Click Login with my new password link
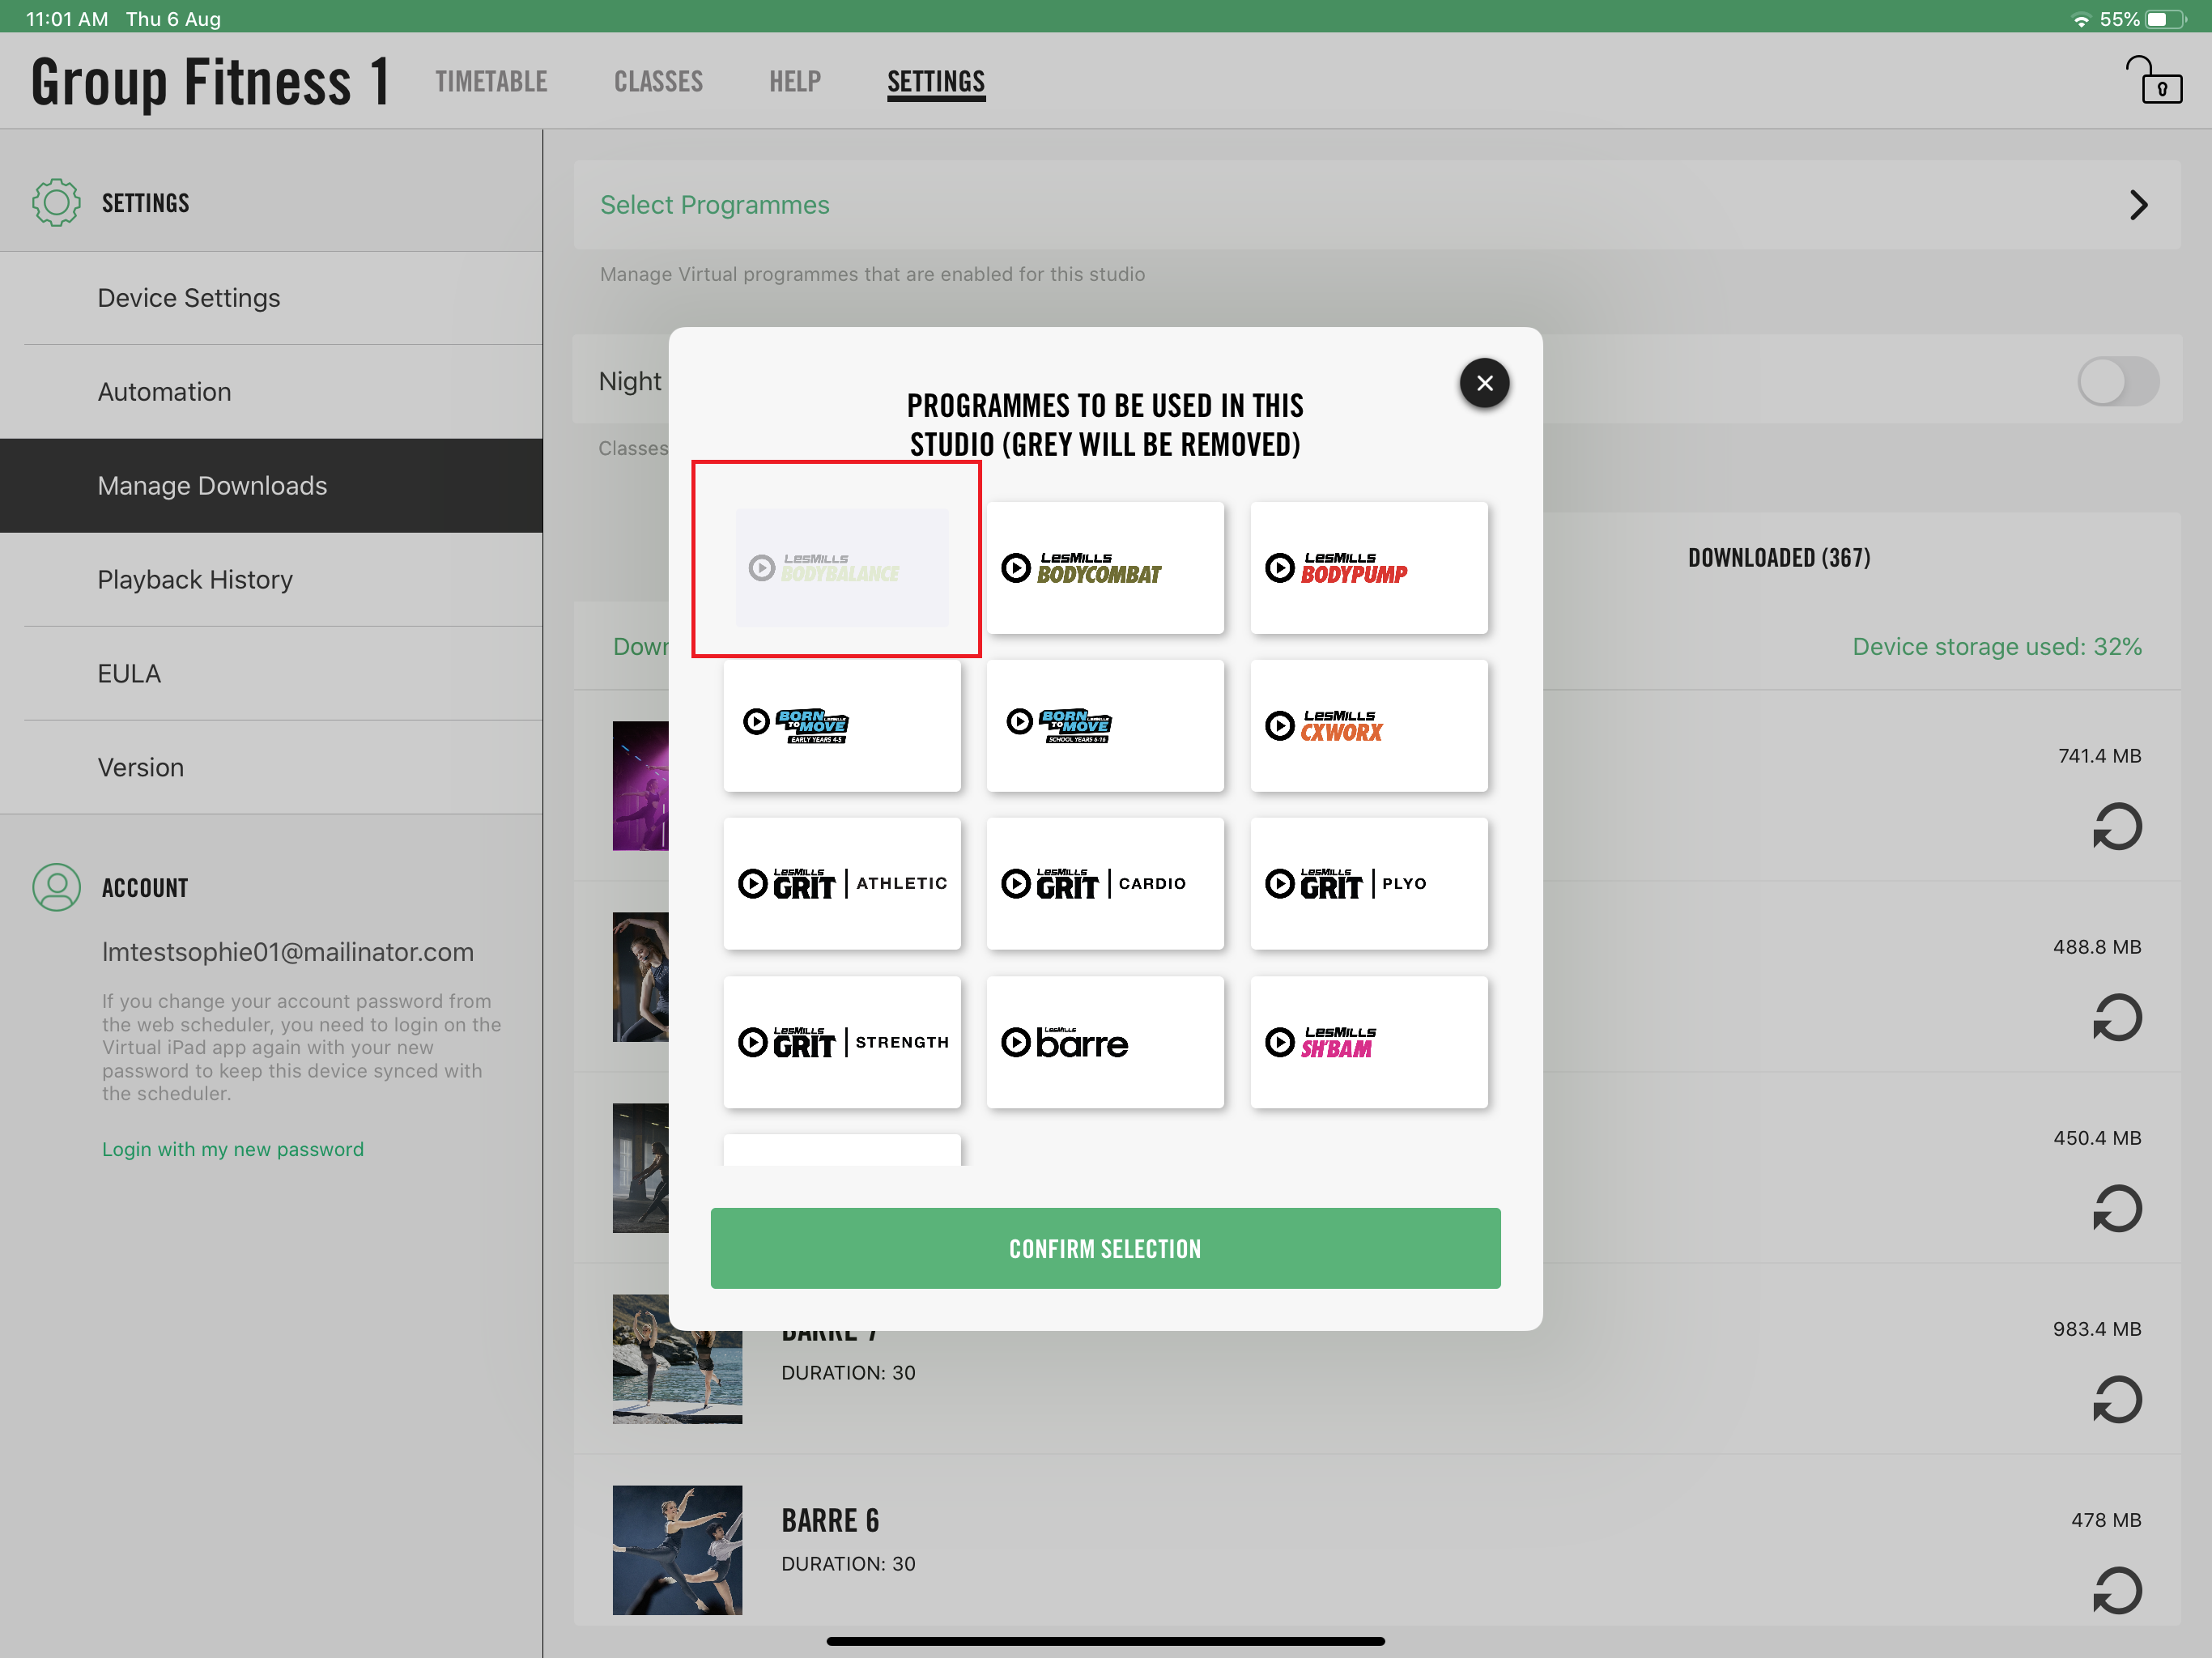2212x1658 pixels. point(233,1149)
